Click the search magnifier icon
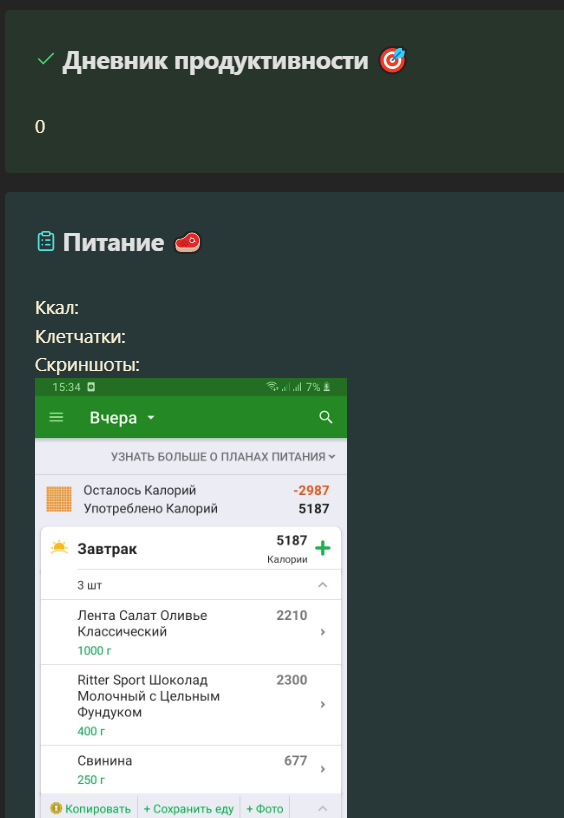The image size is (564, 818). tap(326, 417)
